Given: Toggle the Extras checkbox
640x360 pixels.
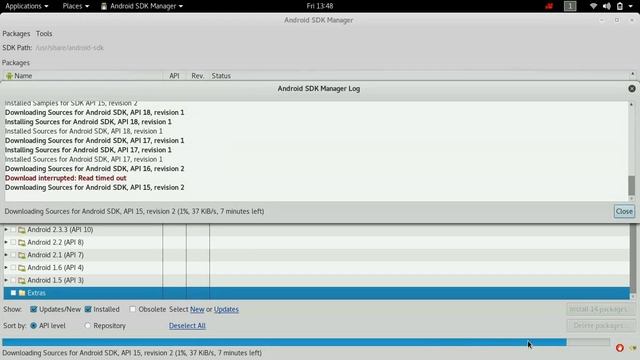Looking at the screenshot, I should [x=13, y=293].
